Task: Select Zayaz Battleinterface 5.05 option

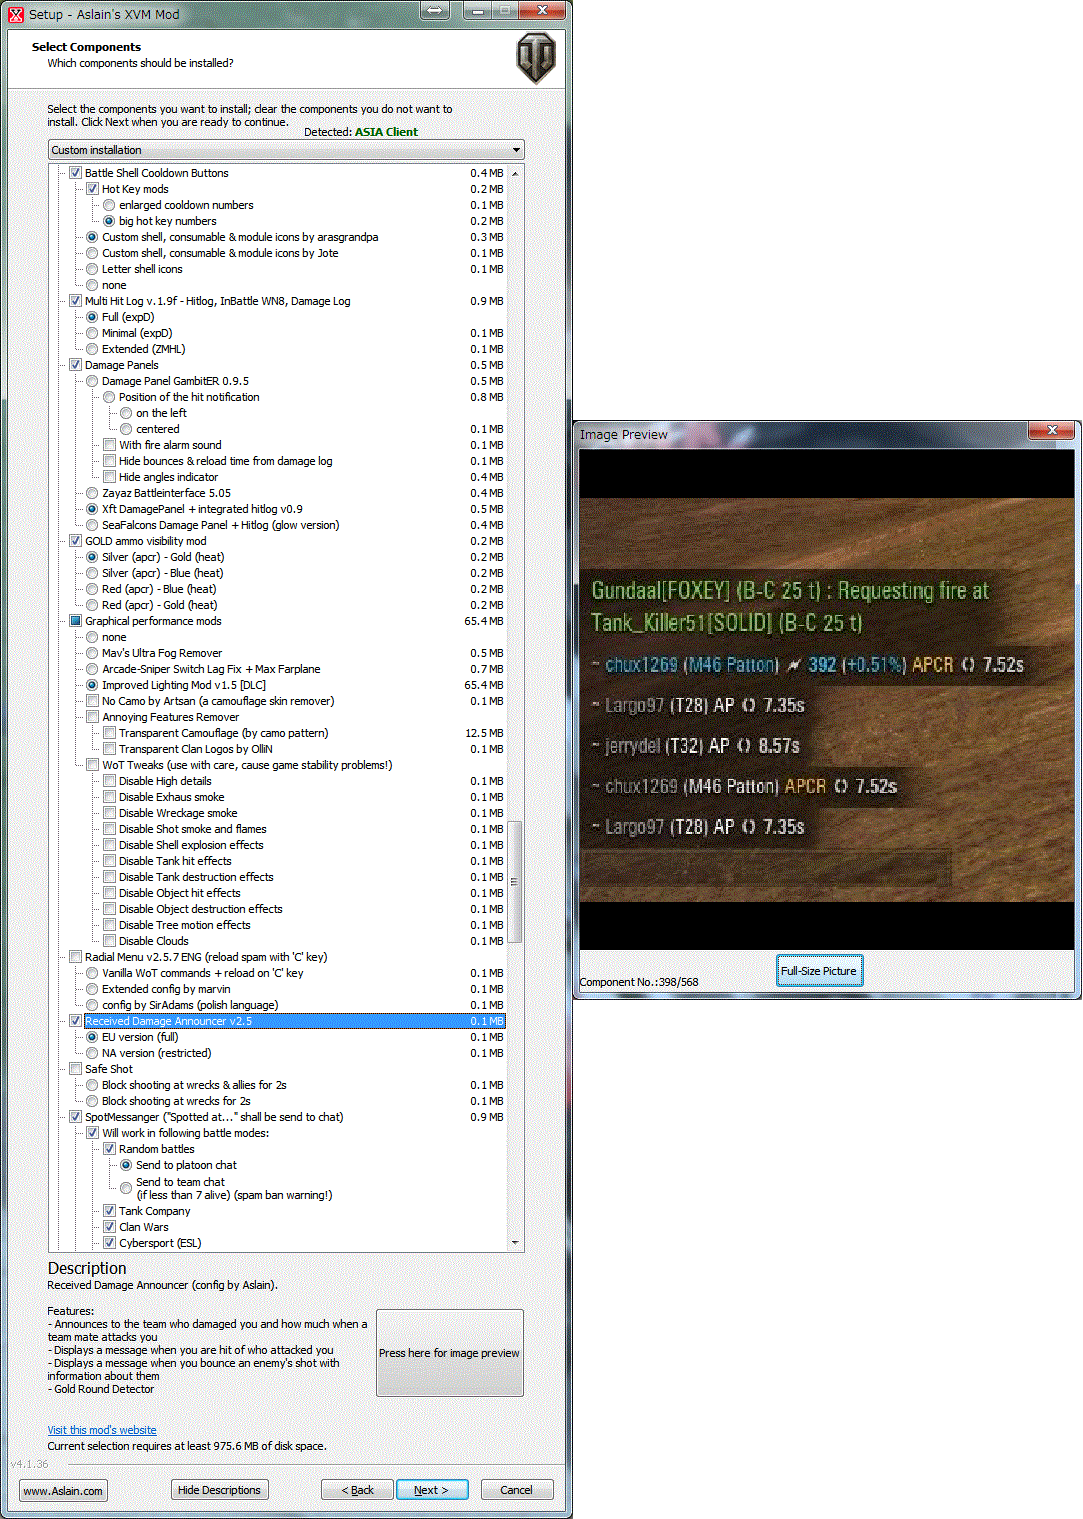Action: point(92,493)
